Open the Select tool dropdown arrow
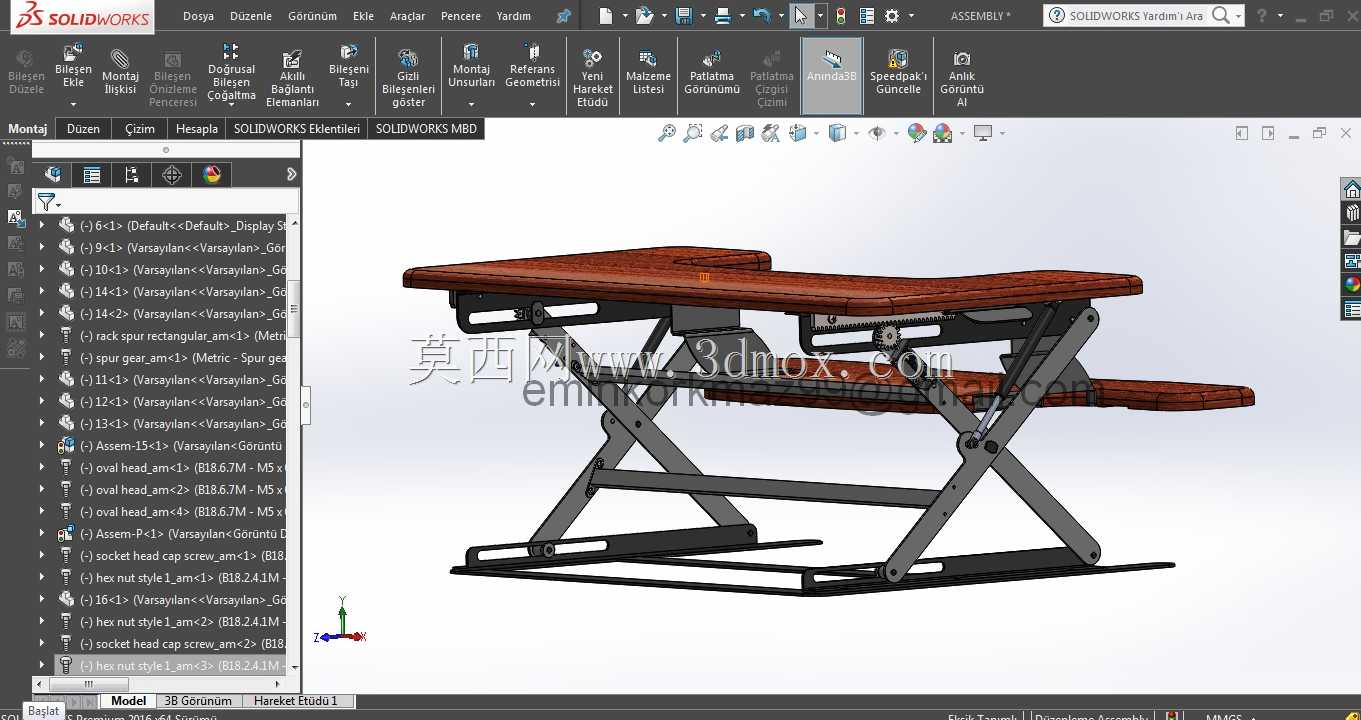The width and height of the screenshot is (1361, 720). (820, 16)
